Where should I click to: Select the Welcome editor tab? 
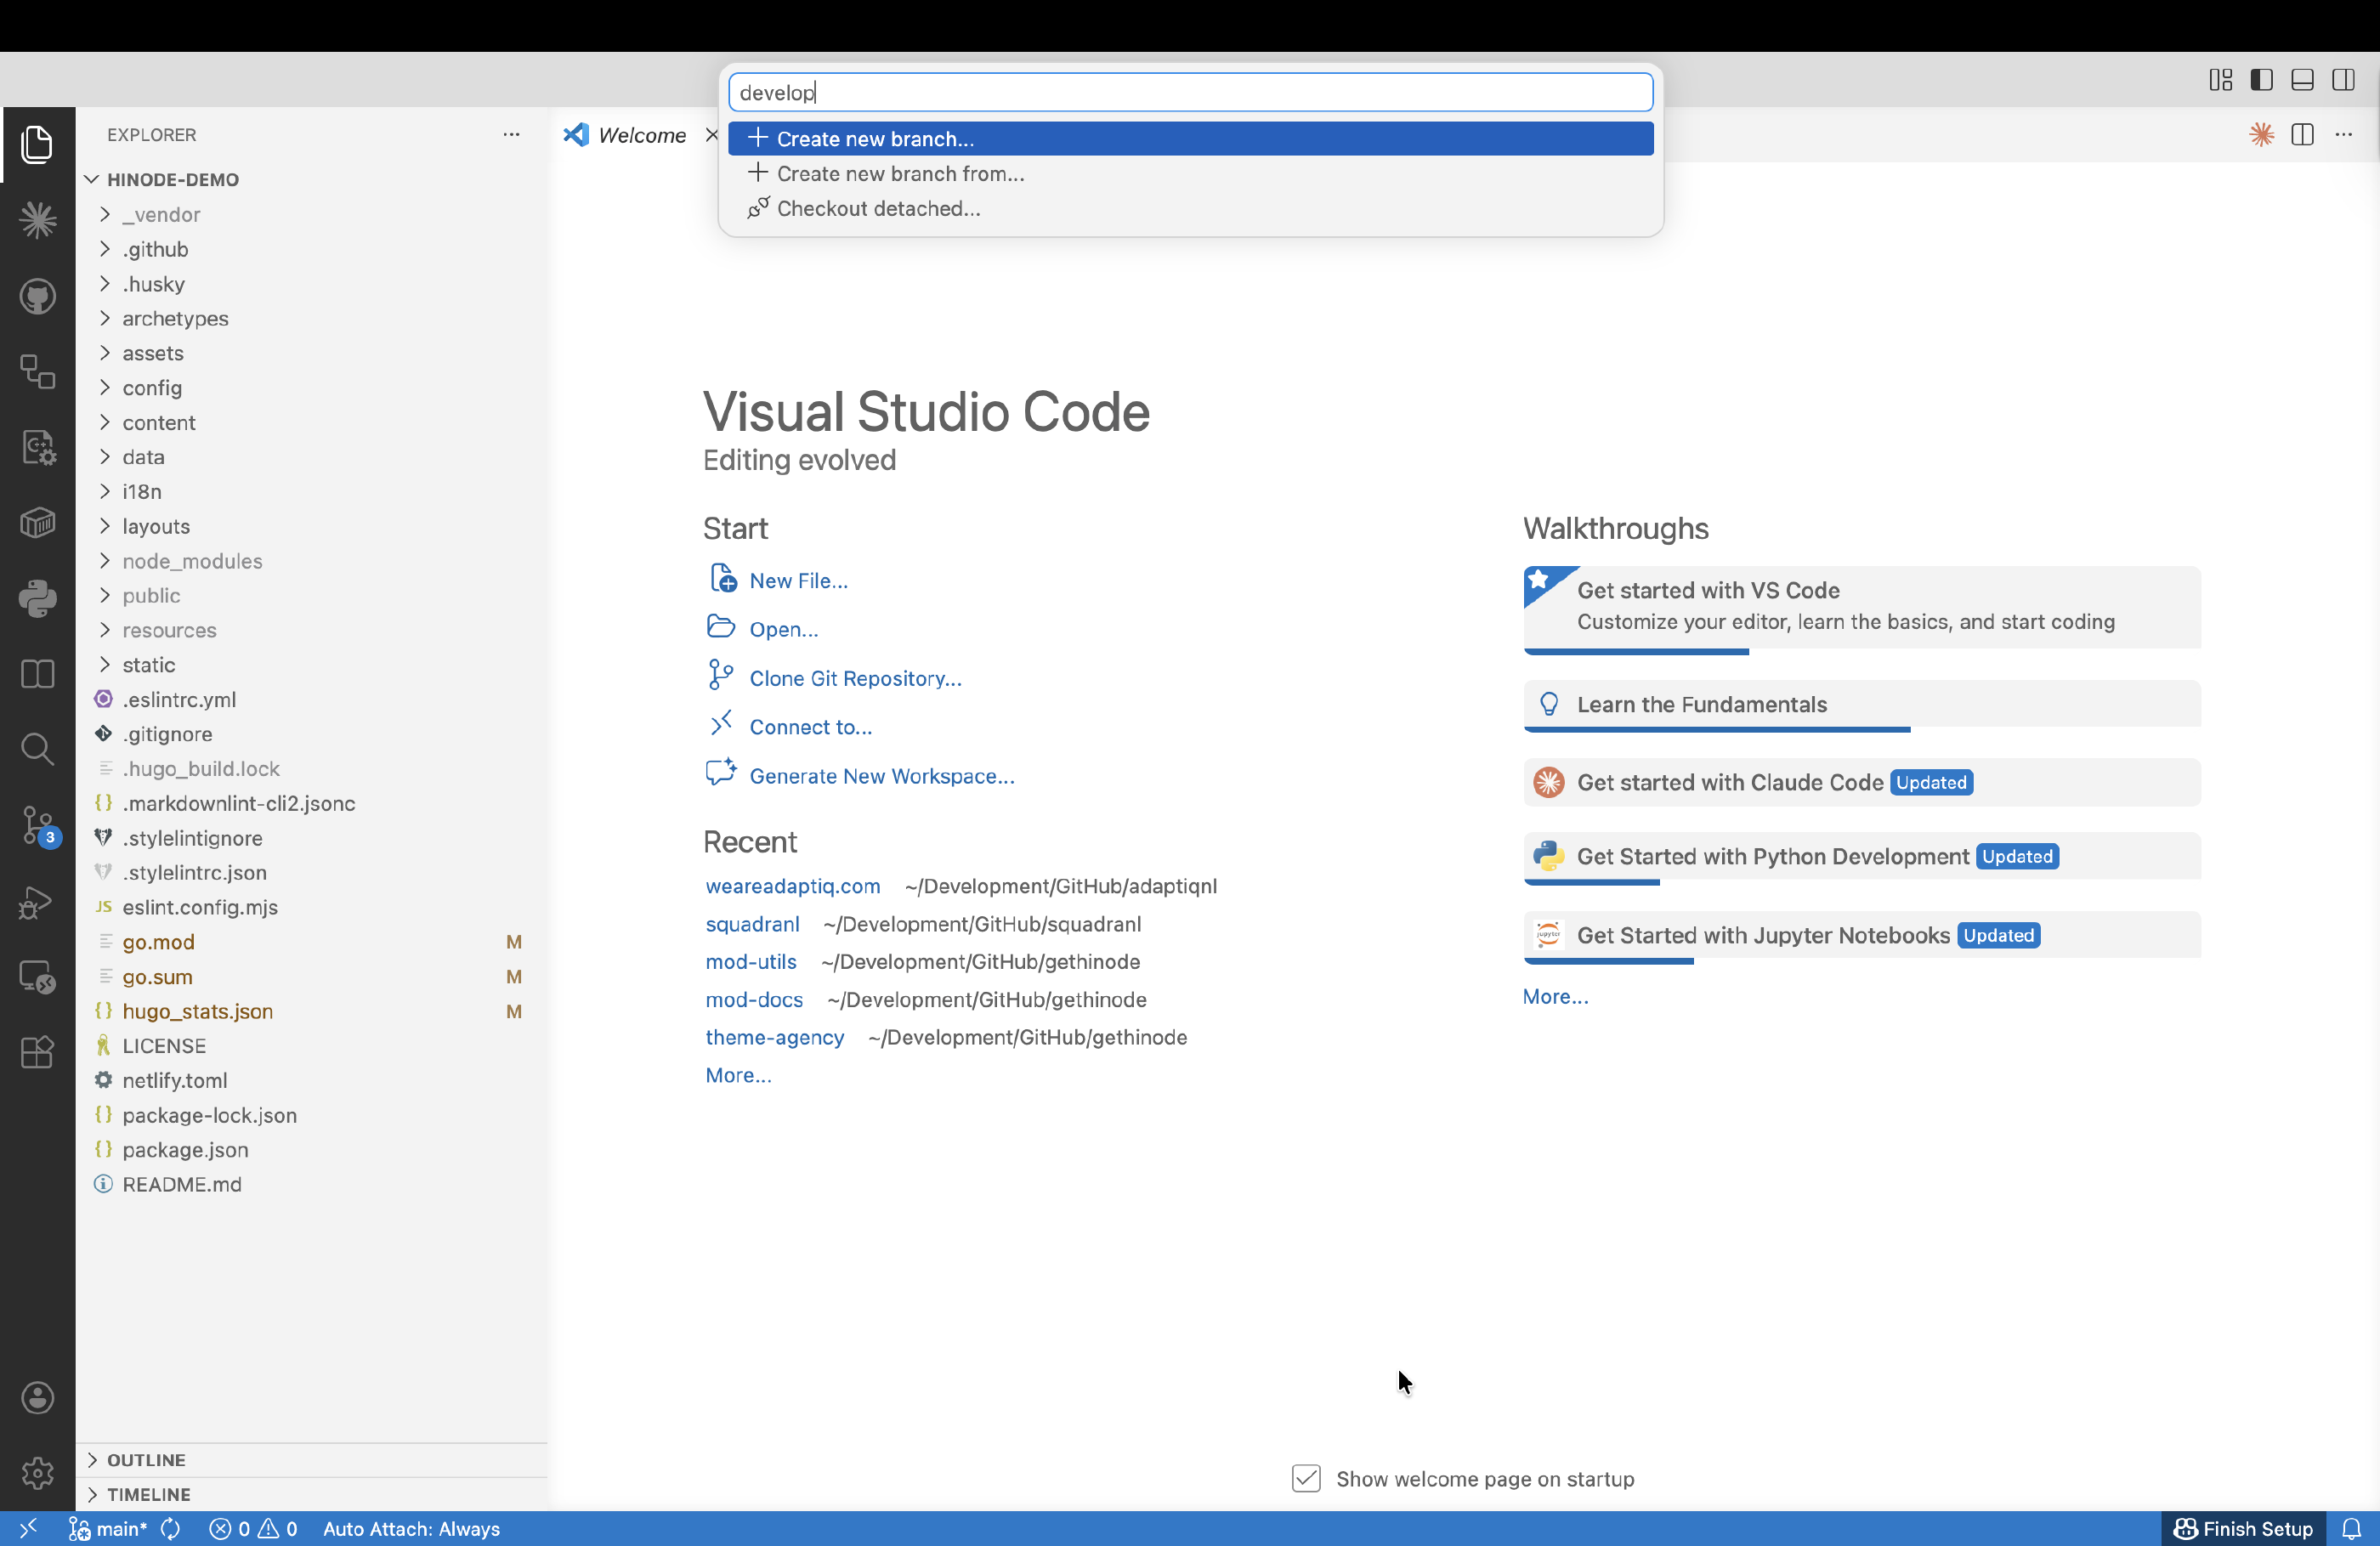(641, 135)
